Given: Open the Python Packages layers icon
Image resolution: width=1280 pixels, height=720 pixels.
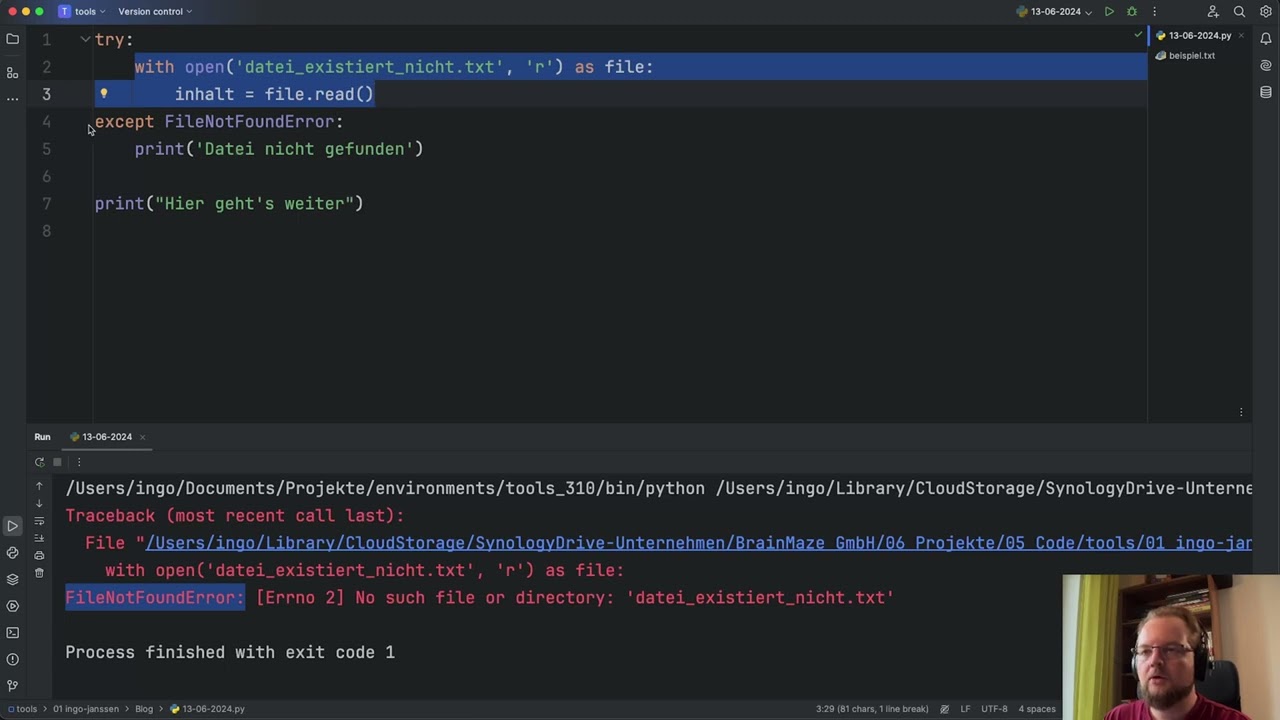Looking at the screenshot, I should point(12,579).
